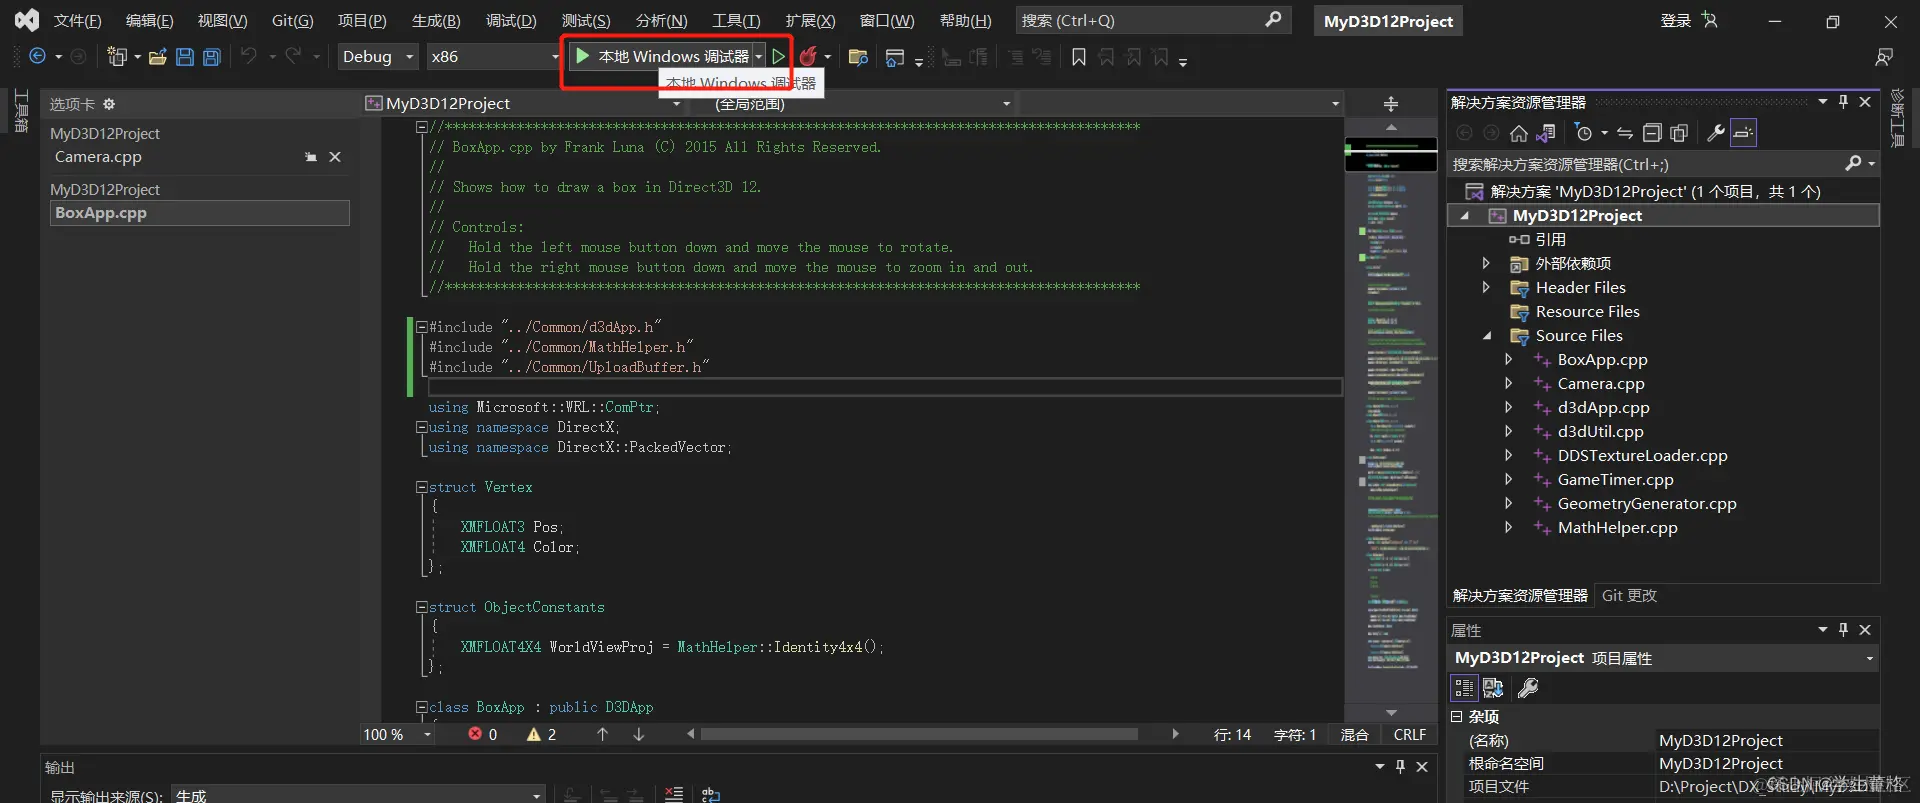Click the Categorized view icon in Properties
This screenshot has width=1920, height=803.
(x=1464, y=688)
